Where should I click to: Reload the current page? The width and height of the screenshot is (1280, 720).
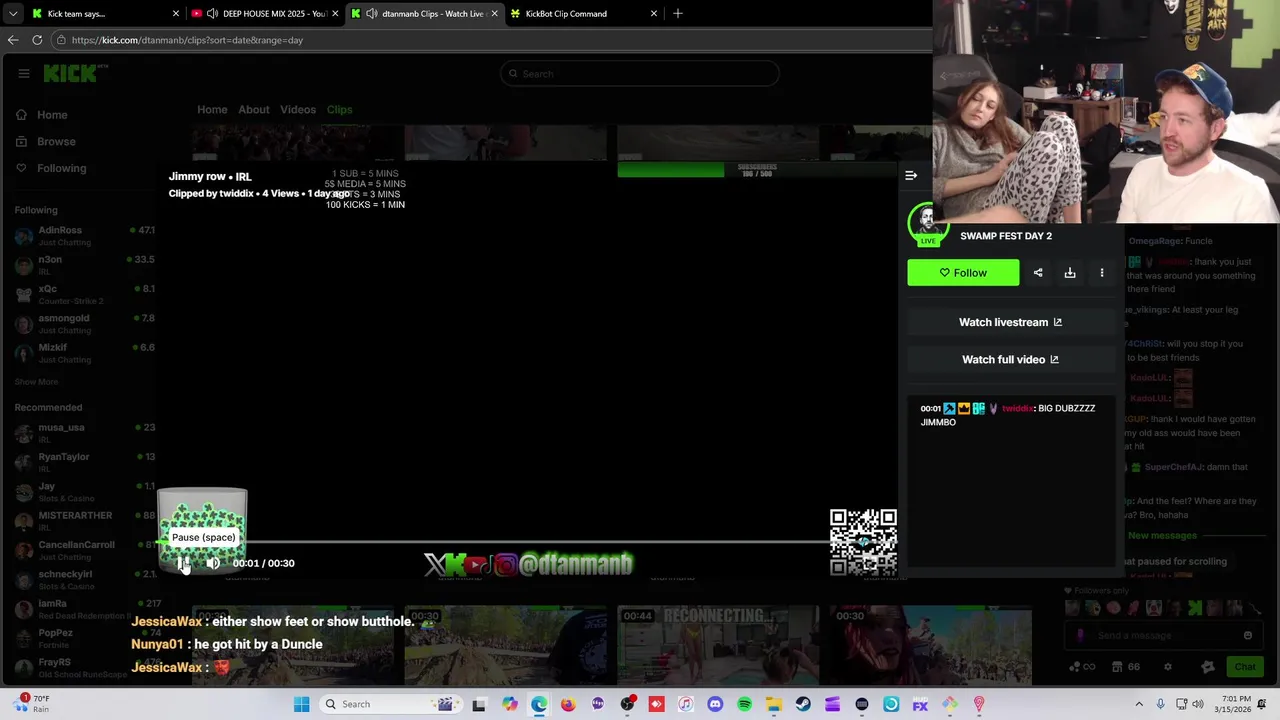(x=37, y=40)
